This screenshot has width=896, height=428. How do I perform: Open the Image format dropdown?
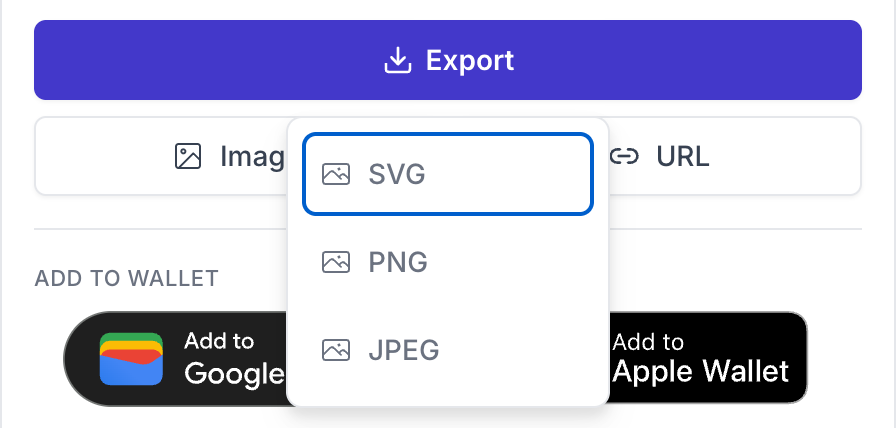pyautogui.click(x=162, y=156)
